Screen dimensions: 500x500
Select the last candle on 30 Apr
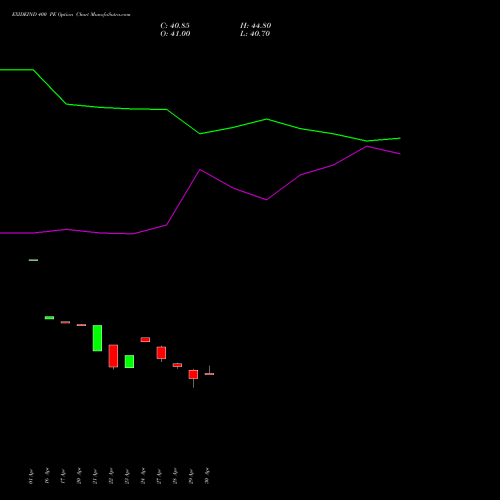[x=209, y=374]
